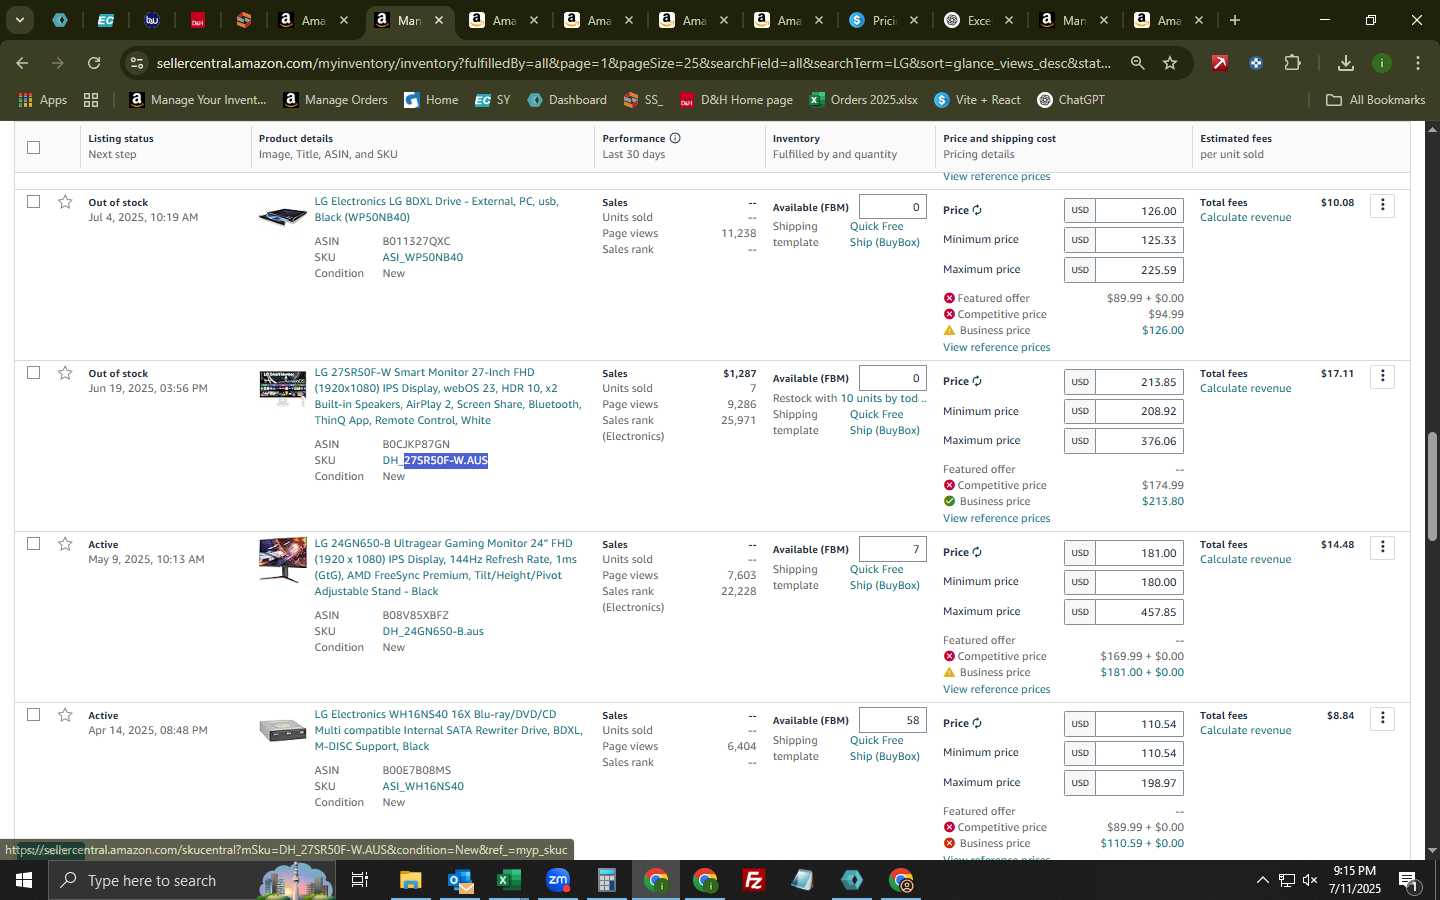This screenshot has width=1440, height=900.
Task: Click the price refresh icon for the 213.85 price
Action: (x=977, y=382)
